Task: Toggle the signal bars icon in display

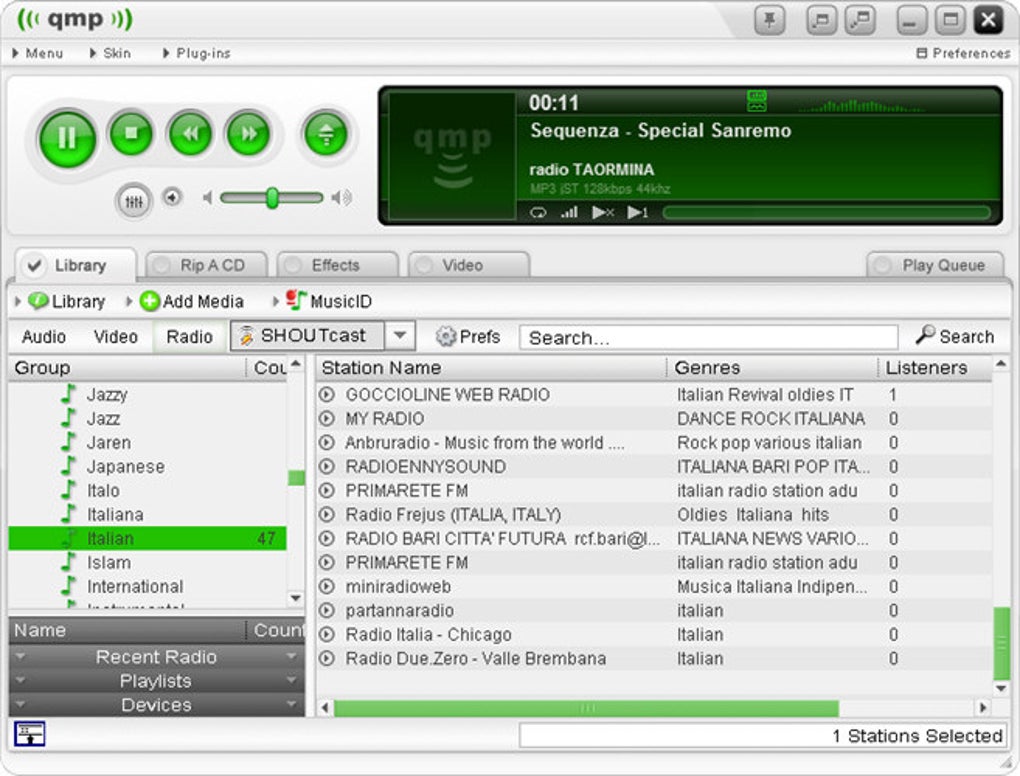Action: coord(569,212)
